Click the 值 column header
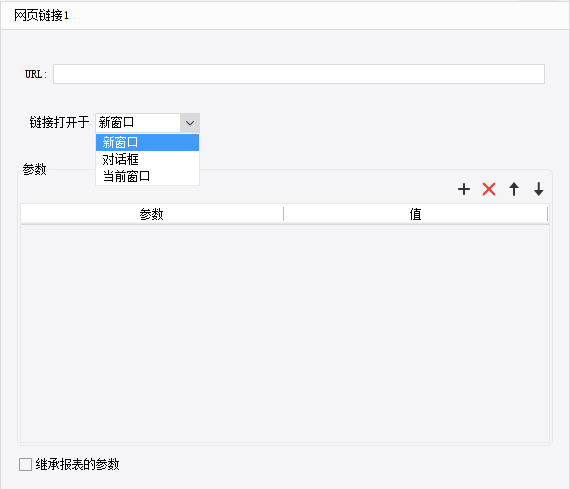Screen dimensions: 570x489 click(415, 214)
